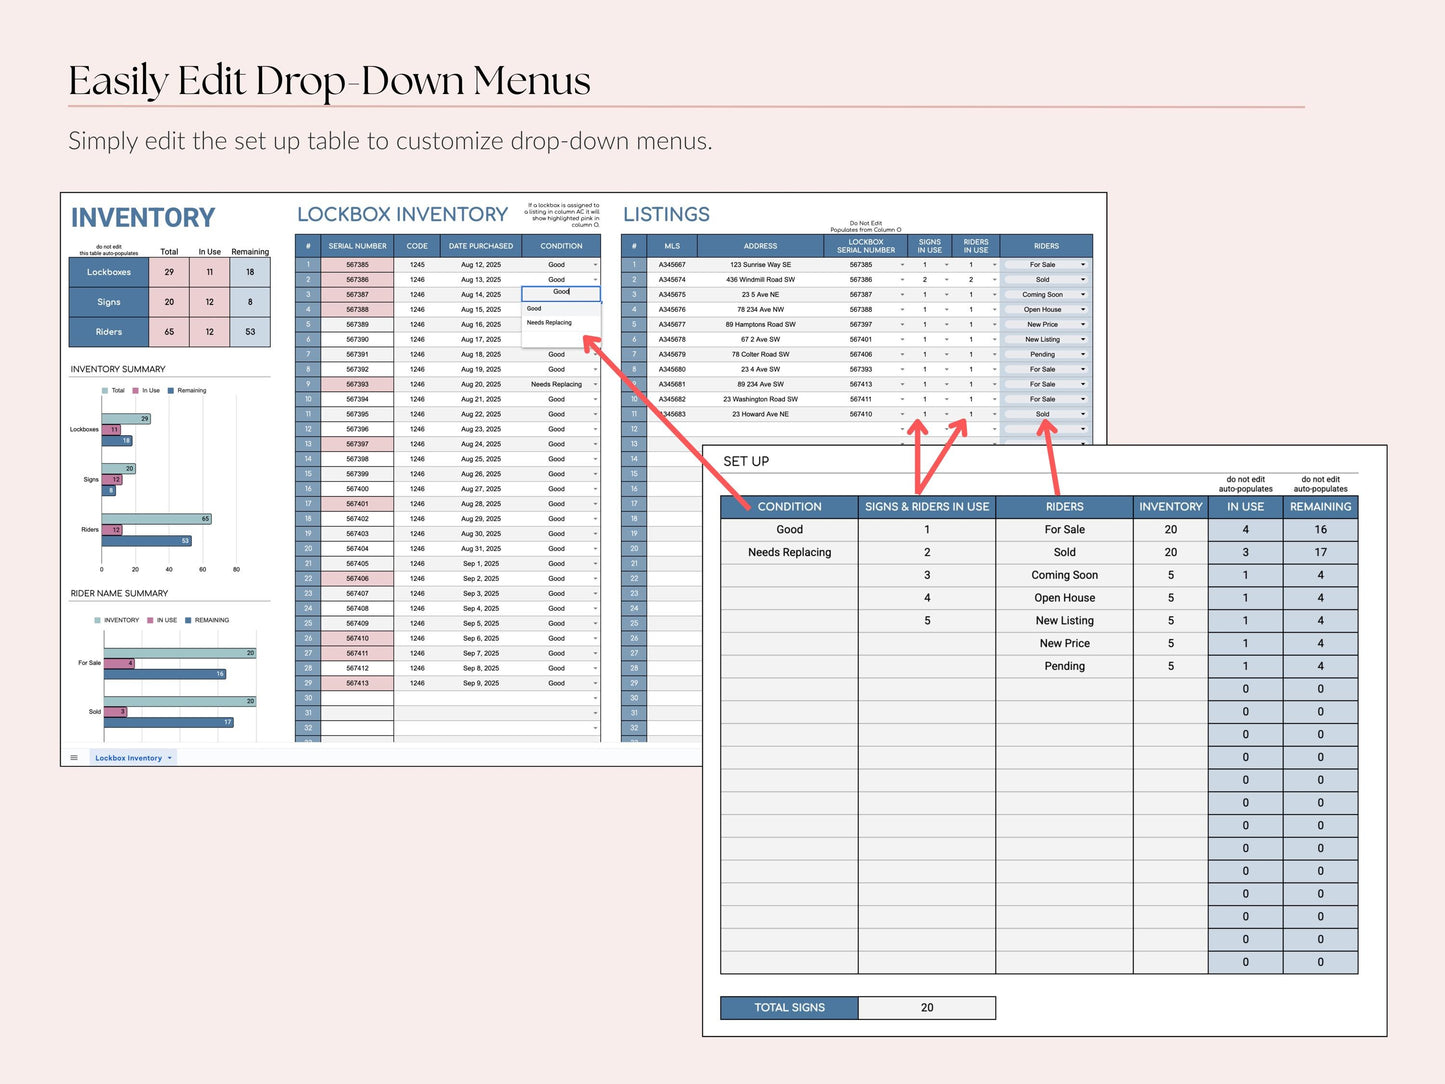This screenshot has width=1445, height=1084.
Task: Click the Riders total cell showing 65
Action: pos(169,332)
